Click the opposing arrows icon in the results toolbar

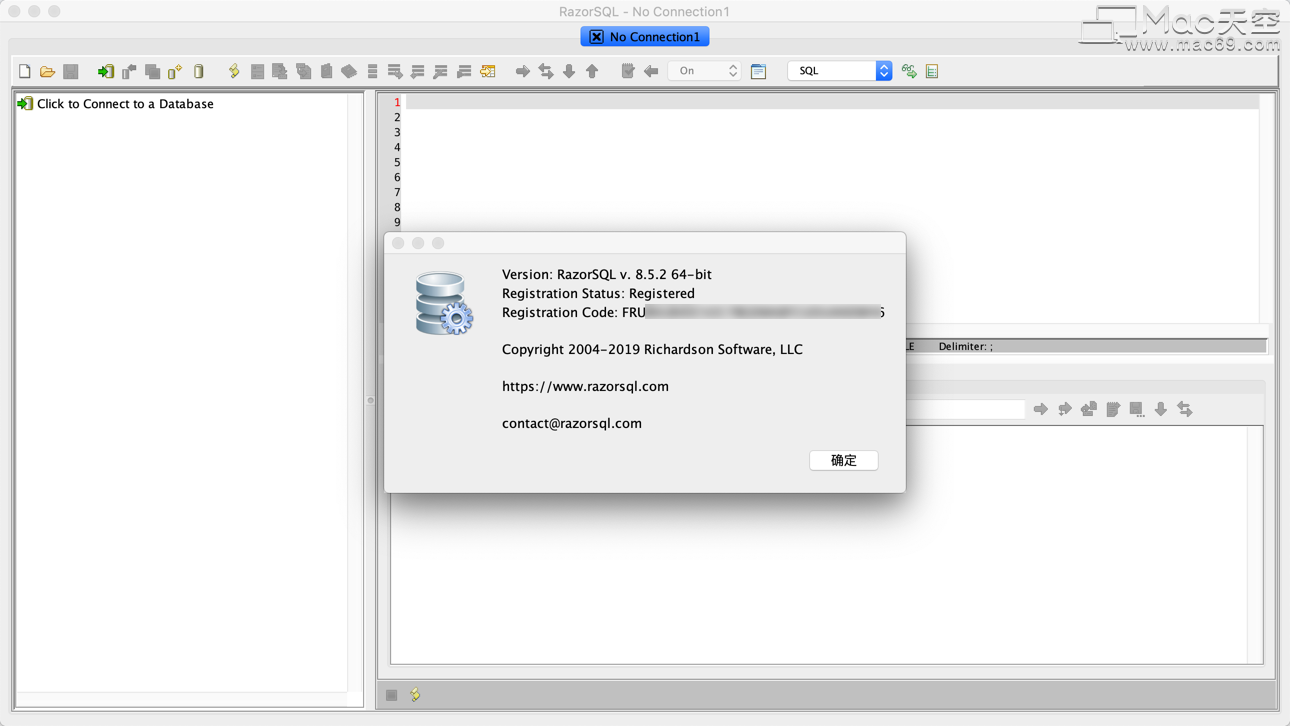tap(1185, 409)
